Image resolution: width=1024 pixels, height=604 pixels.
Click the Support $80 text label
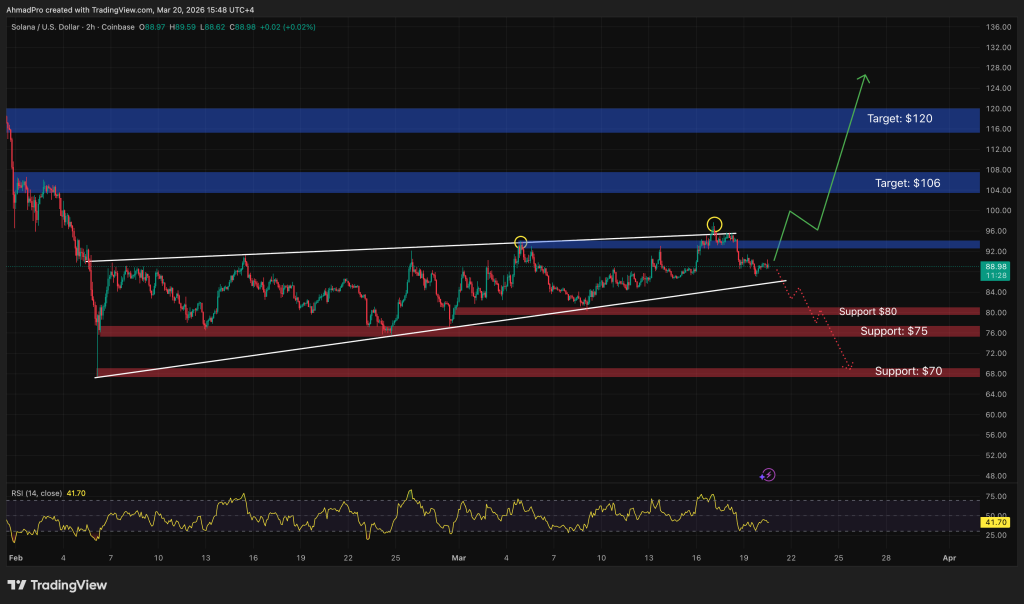[x=867, y=312]
